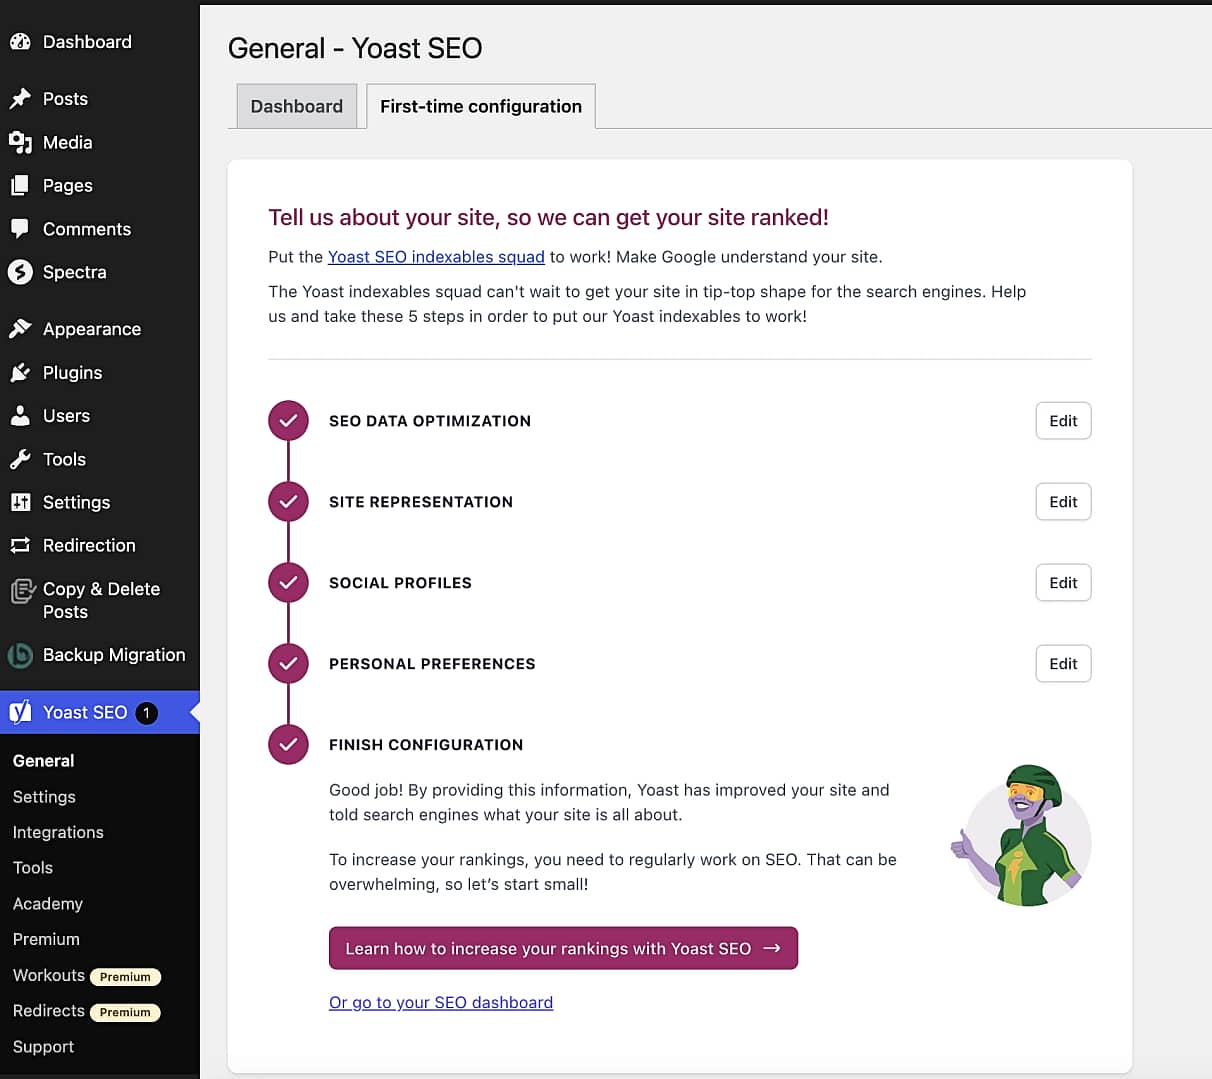The height and width of the screenshot is (1079, 1212).
Task: Open the Premium submenu item
Action: (x=46, y=939)
